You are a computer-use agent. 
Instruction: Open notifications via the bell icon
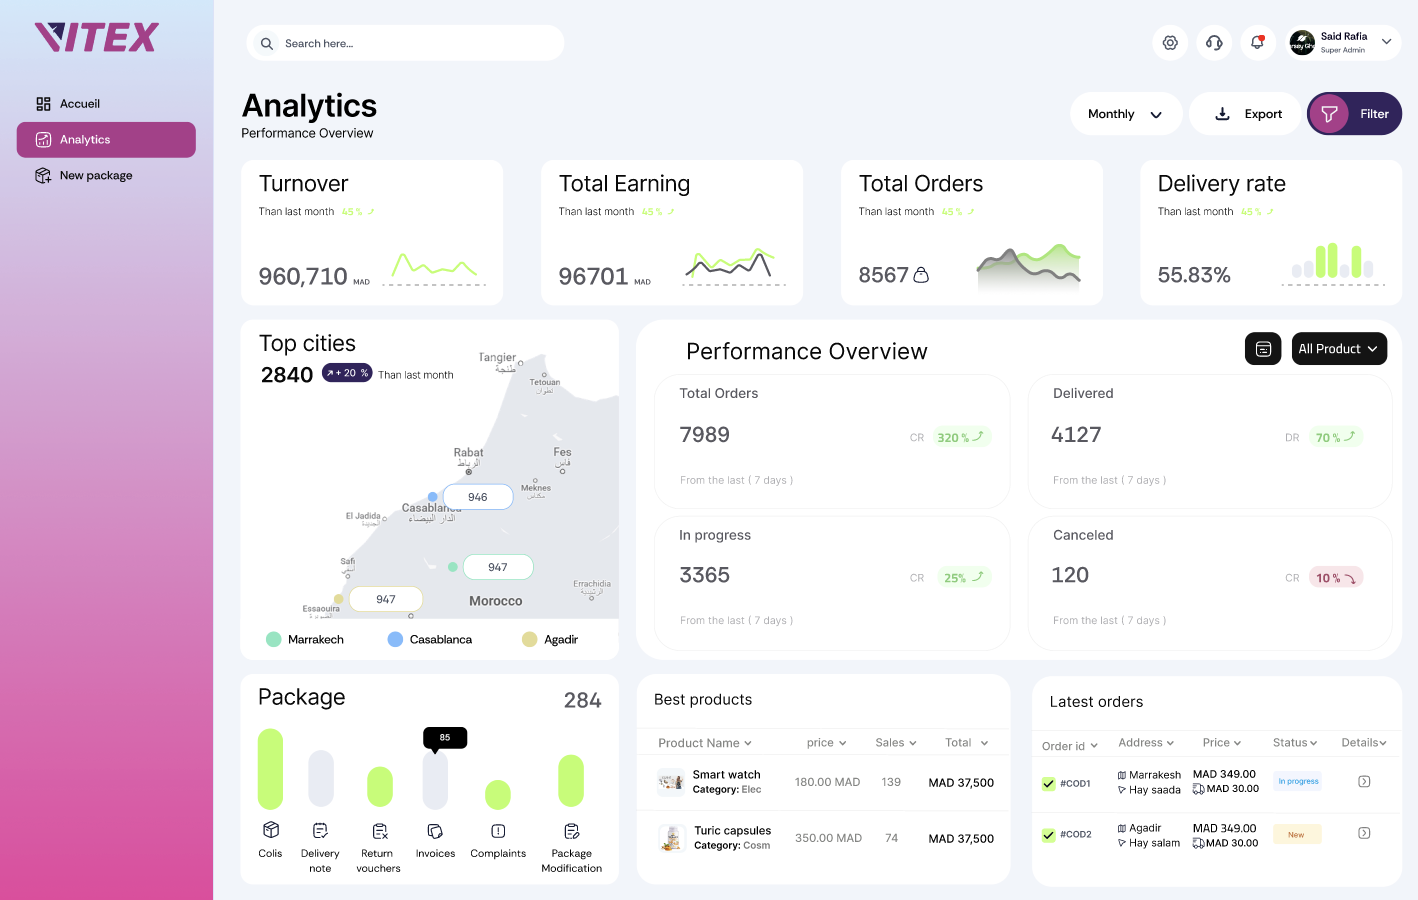pos(1258,43)
